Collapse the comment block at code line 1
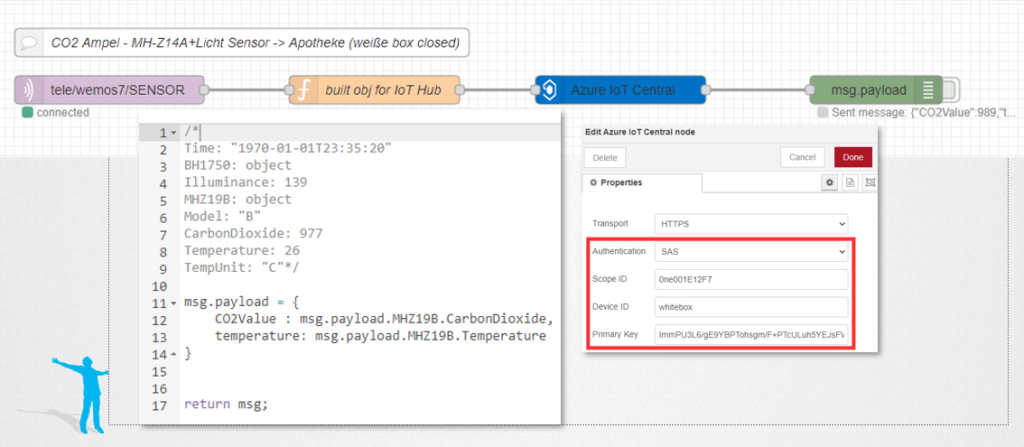 pos(174,133)
